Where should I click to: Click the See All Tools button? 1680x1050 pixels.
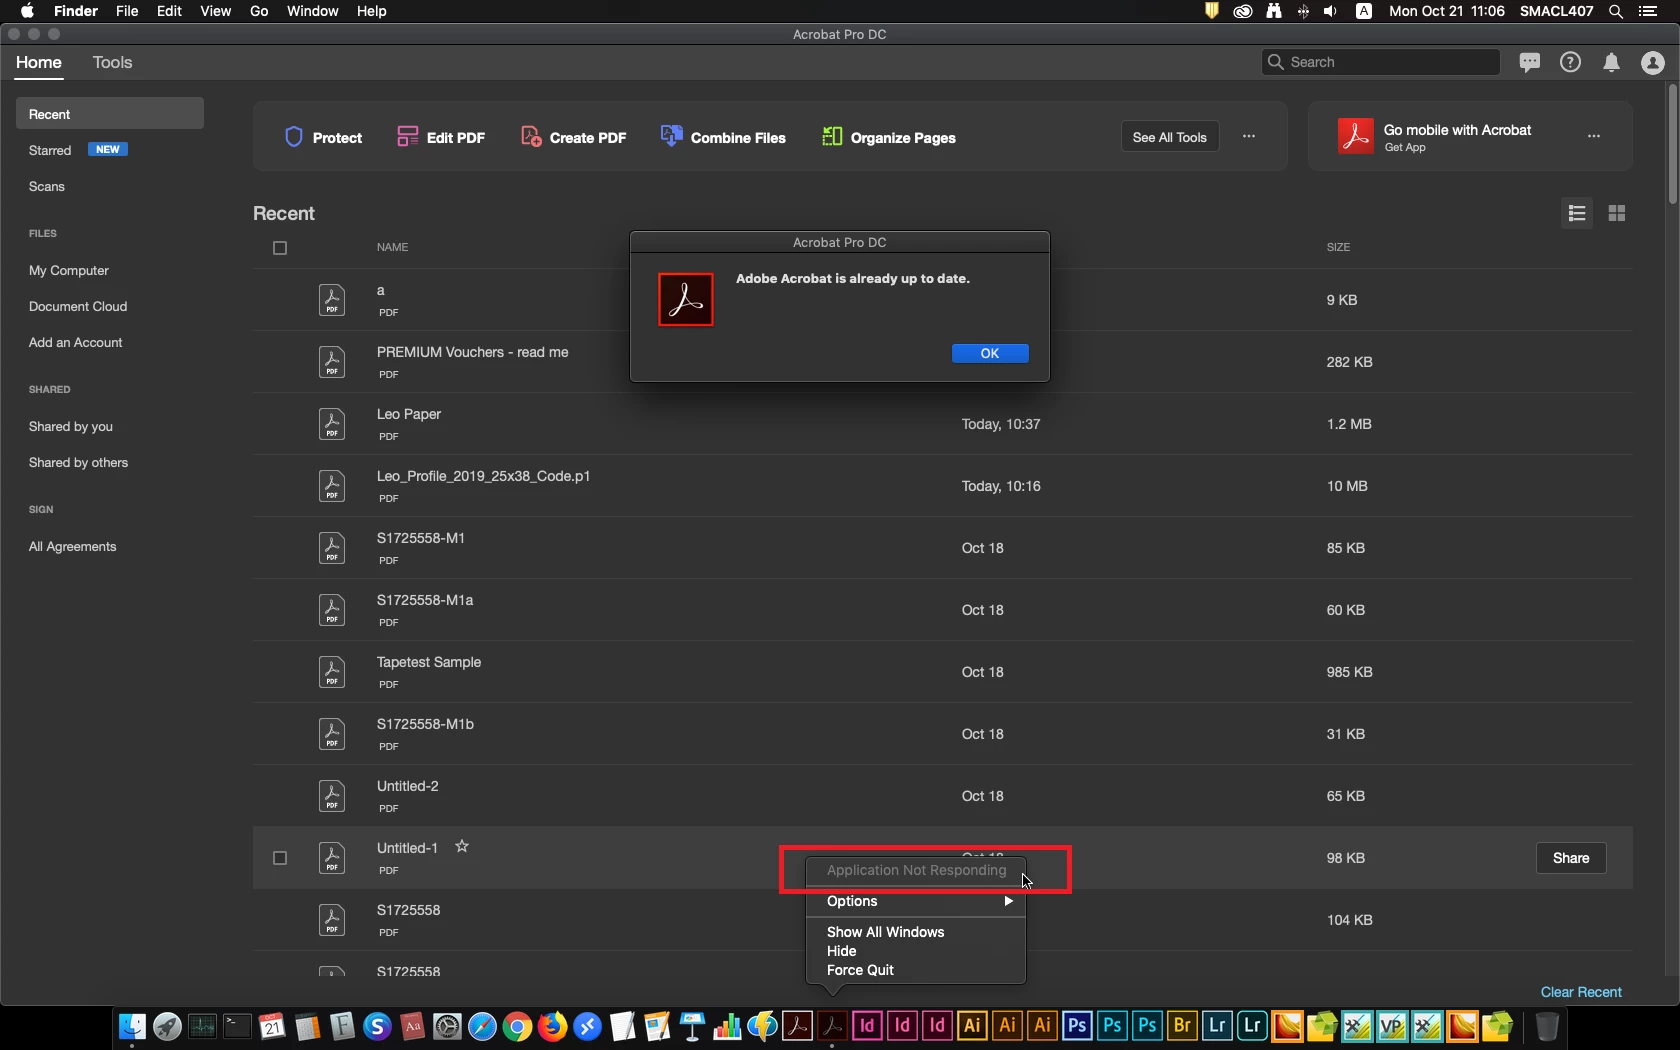point(1170,137)
